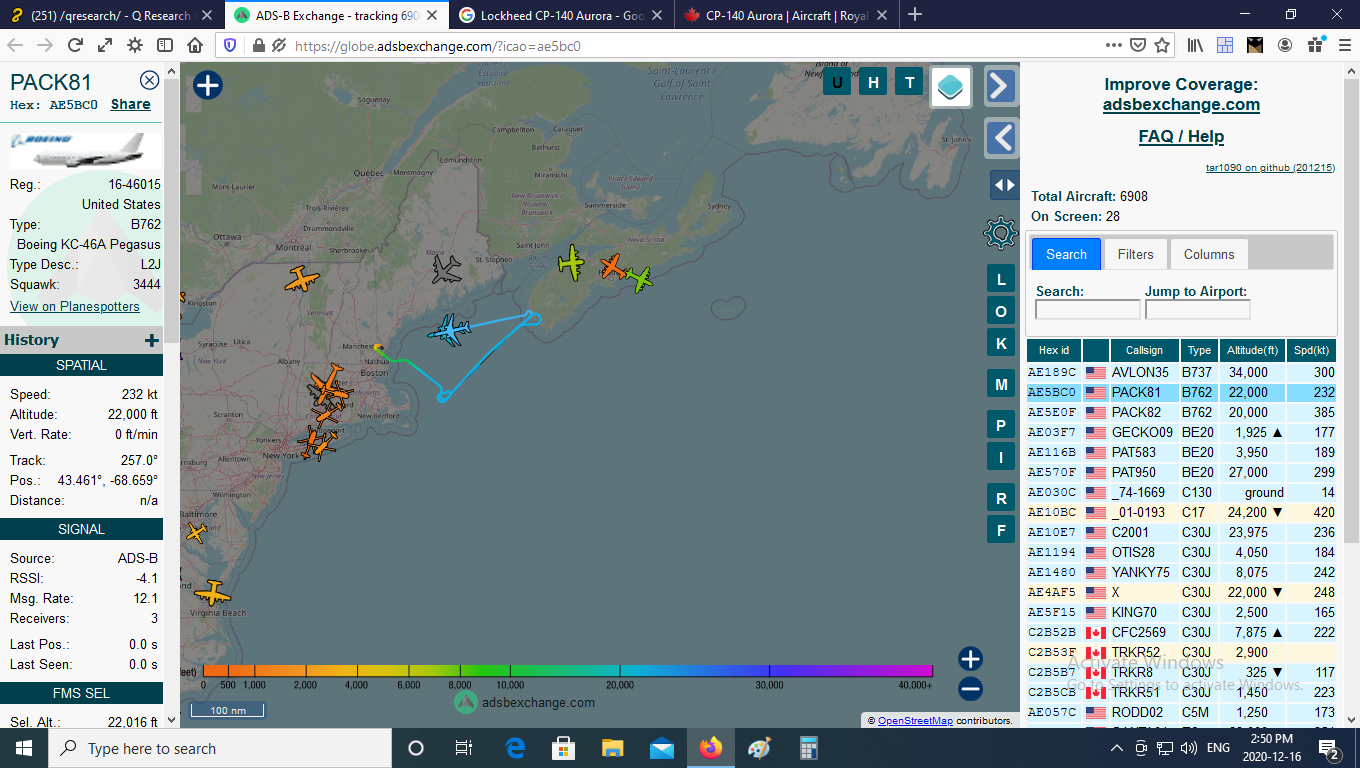The height and width of the screenshot is (768, 1360).
Task: Click the Jump to Airport field
Action: coord(1197,310)
